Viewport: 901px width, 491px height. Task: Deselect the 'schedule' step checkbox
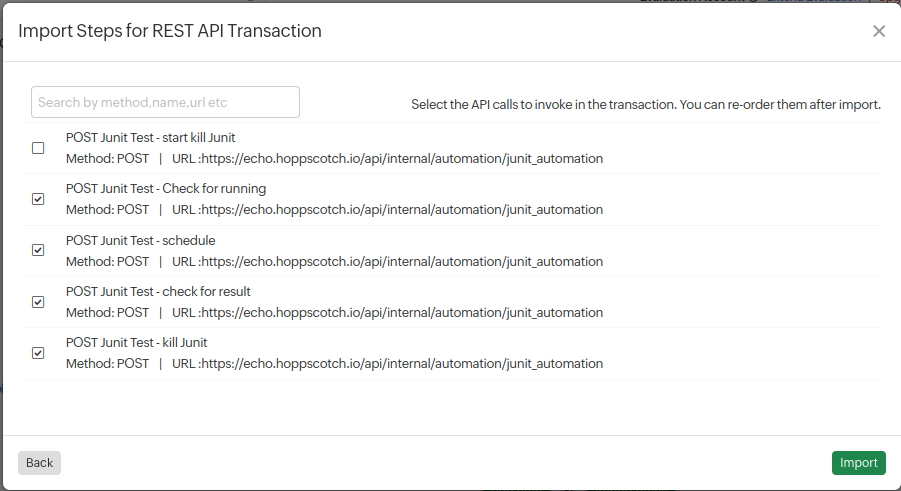pyautogui.click(x=38, y=250)
